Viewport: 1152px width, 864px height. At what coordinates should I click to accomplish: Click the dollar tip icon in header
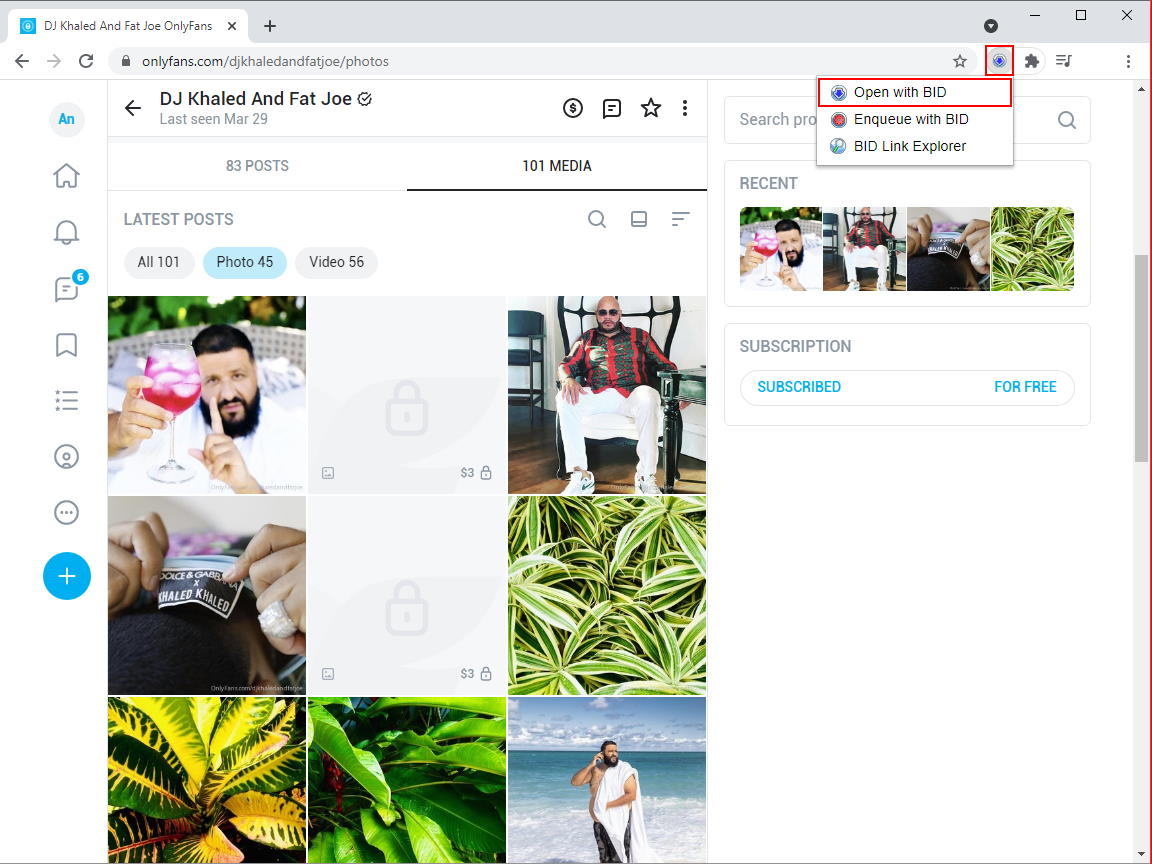click(x=573, y=108)
